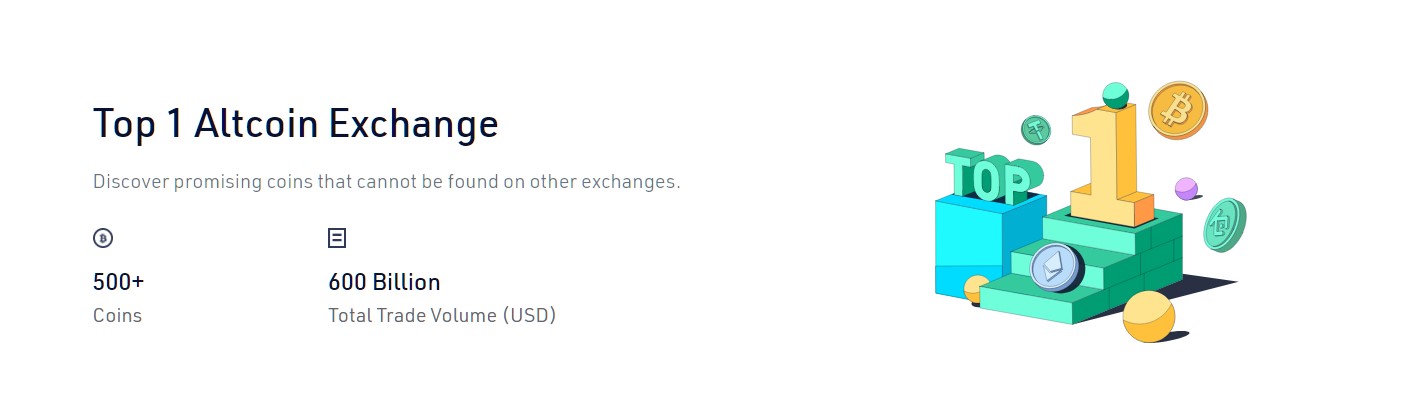Image resolution: width=1412 pixels, height=418 pixels.
Task: Click the large yellow ball at bottom
Action: pos(1148,317)
